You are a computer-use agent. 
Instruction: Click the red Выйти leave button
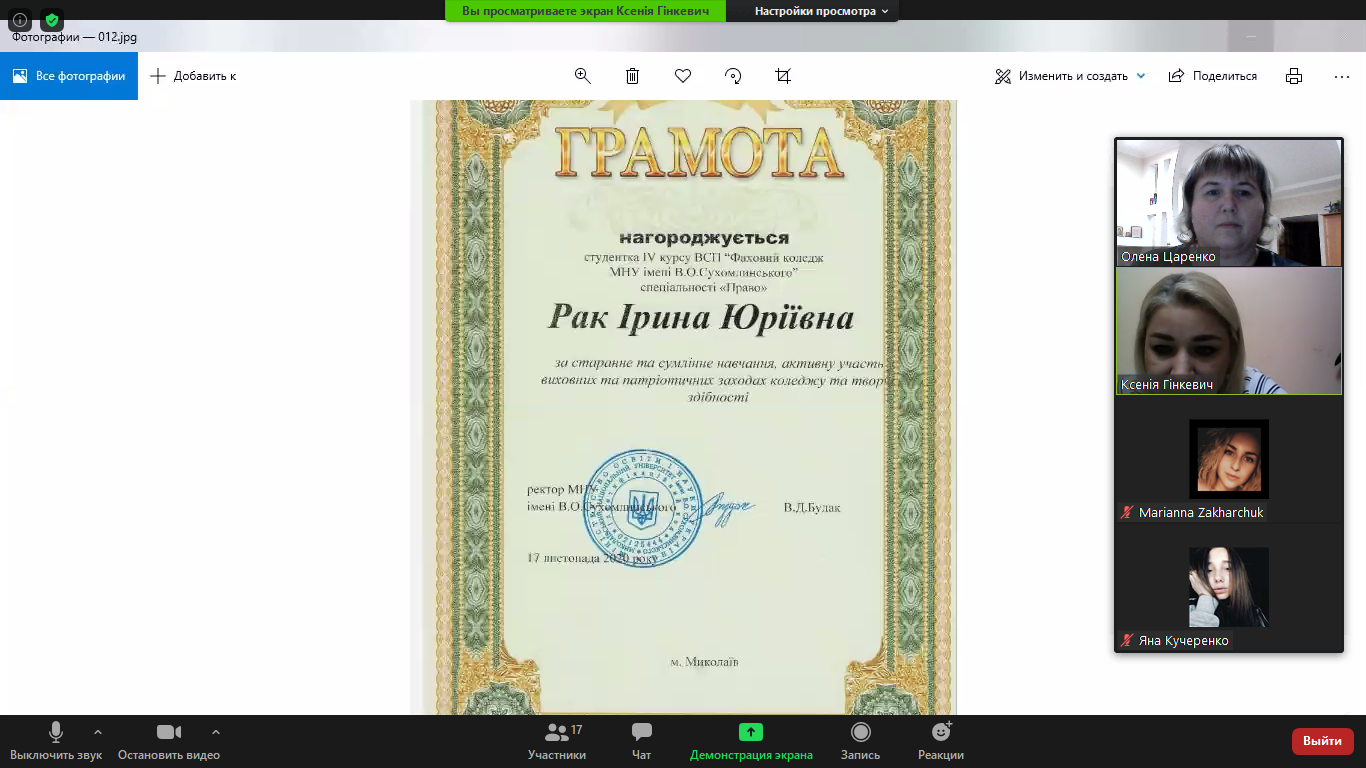coord(1322,741)
